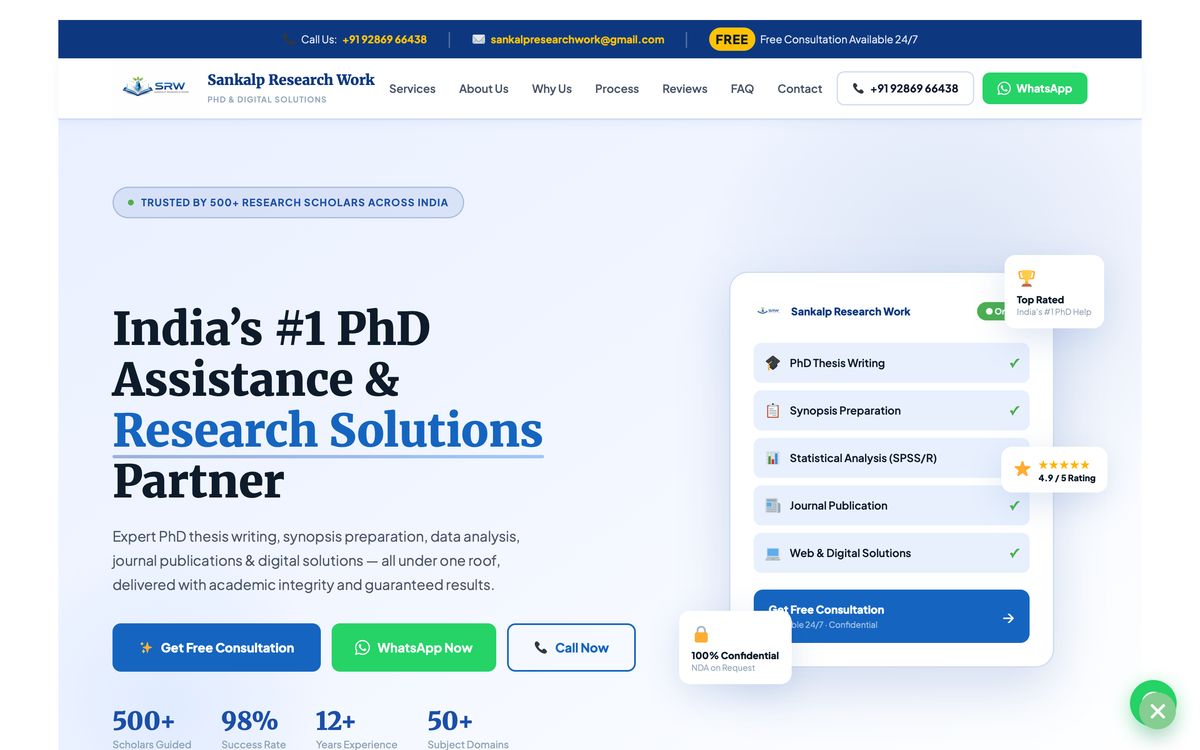Click the small logo in the card header
This screenshot has width=1200, height=750.
coord(768,311)
